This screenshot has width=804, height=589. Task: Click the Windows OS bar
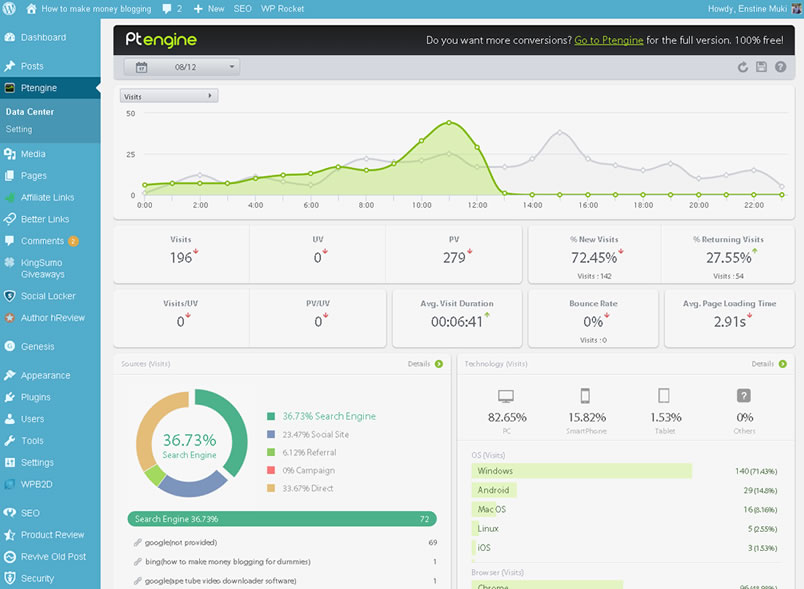click(581, 471)
